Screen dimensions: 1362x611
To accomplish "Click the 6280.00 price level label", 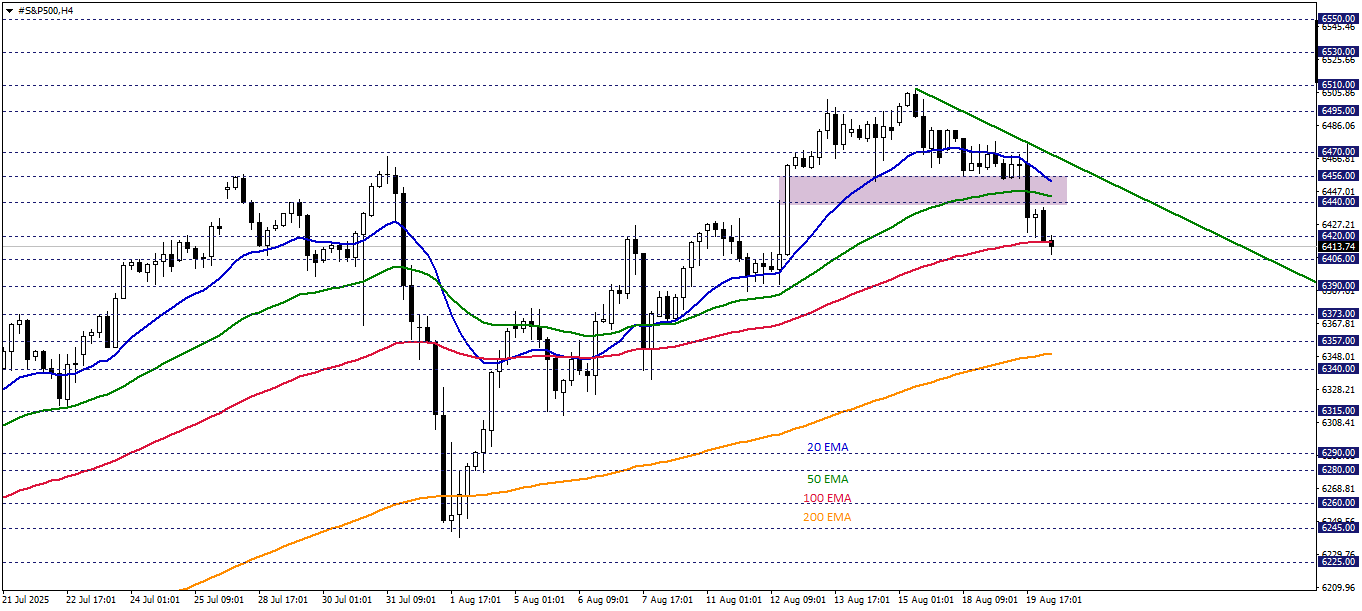I will tap(1338, 469).
